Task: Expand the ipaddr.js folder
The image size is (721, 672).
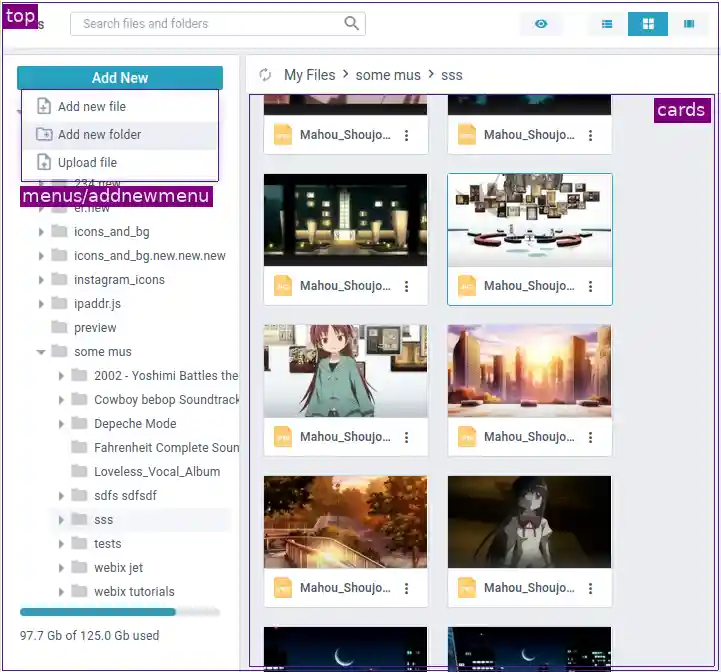Action: coord(41,304)
